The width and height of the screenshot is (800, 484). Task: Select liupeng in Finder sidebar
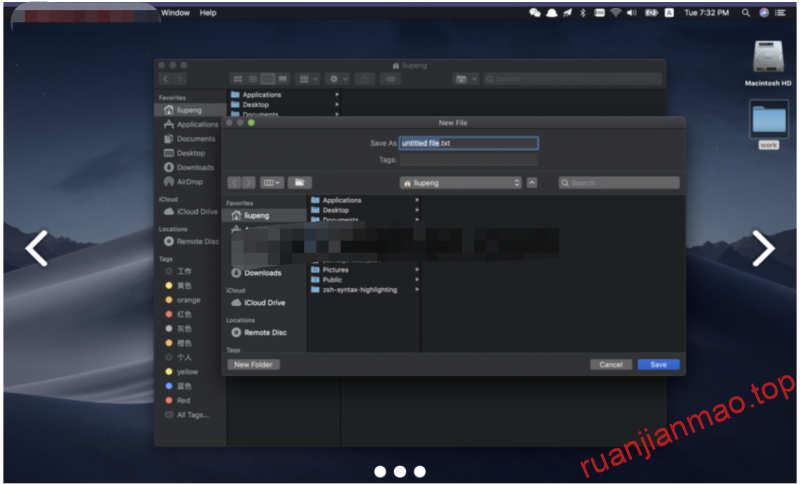click(x=190, y=110)
